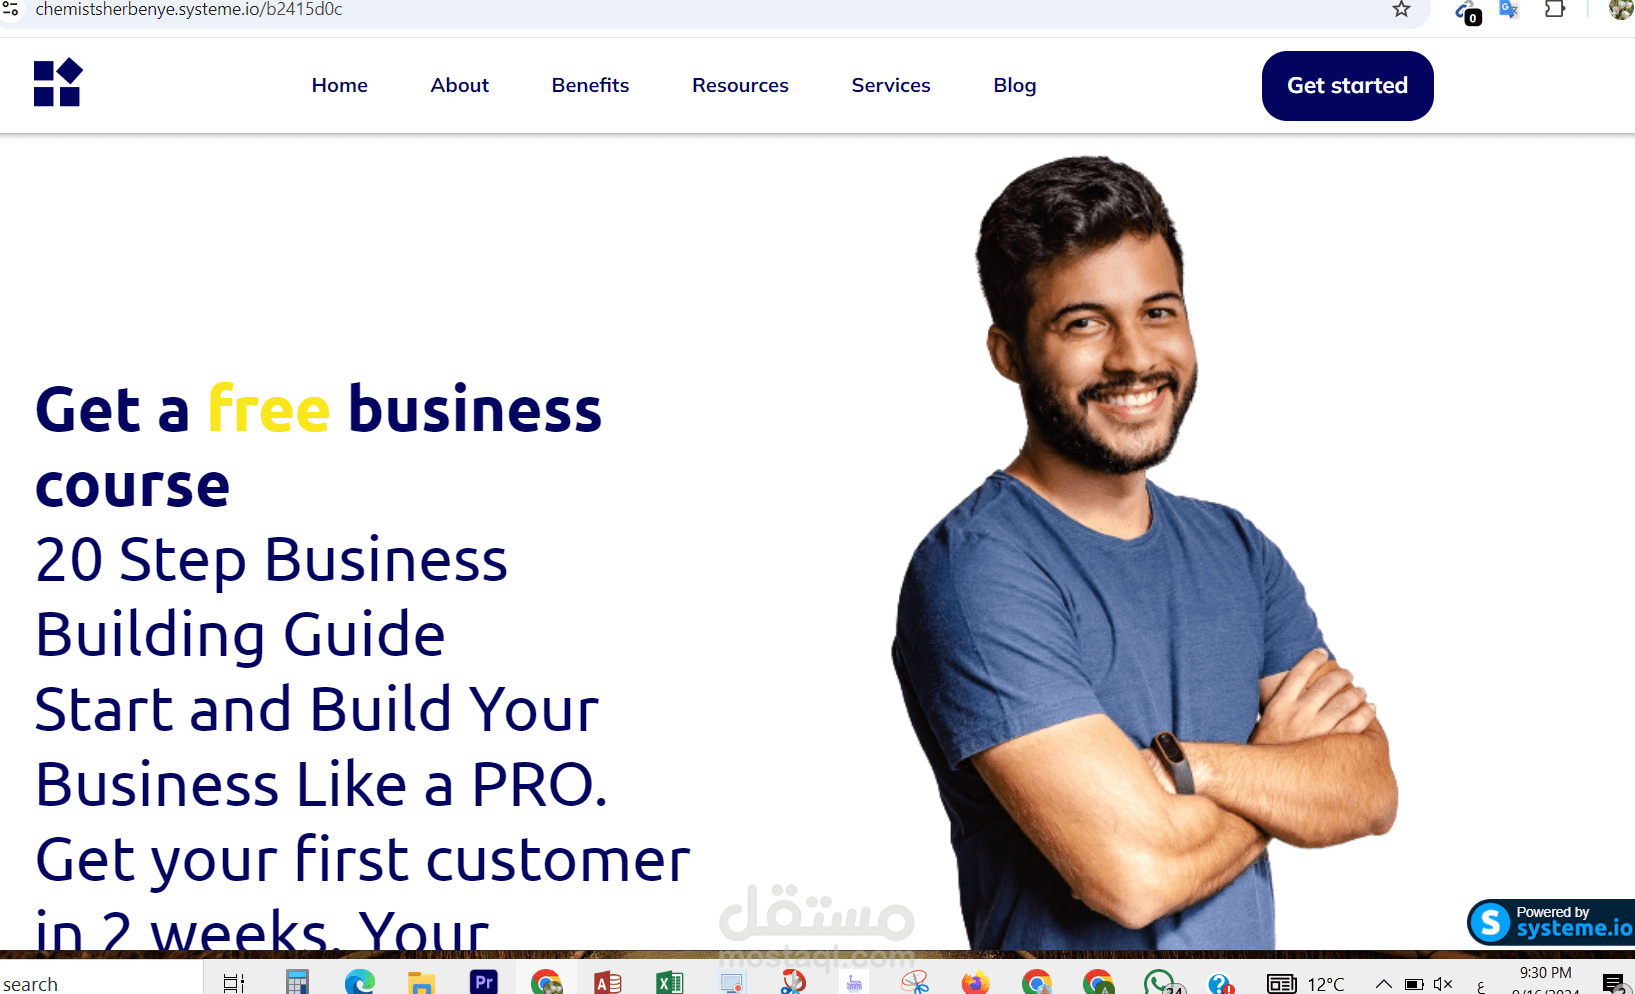Open the browser extensions puzzle icon
The image size is (1635, 994).
[1555, 10]
